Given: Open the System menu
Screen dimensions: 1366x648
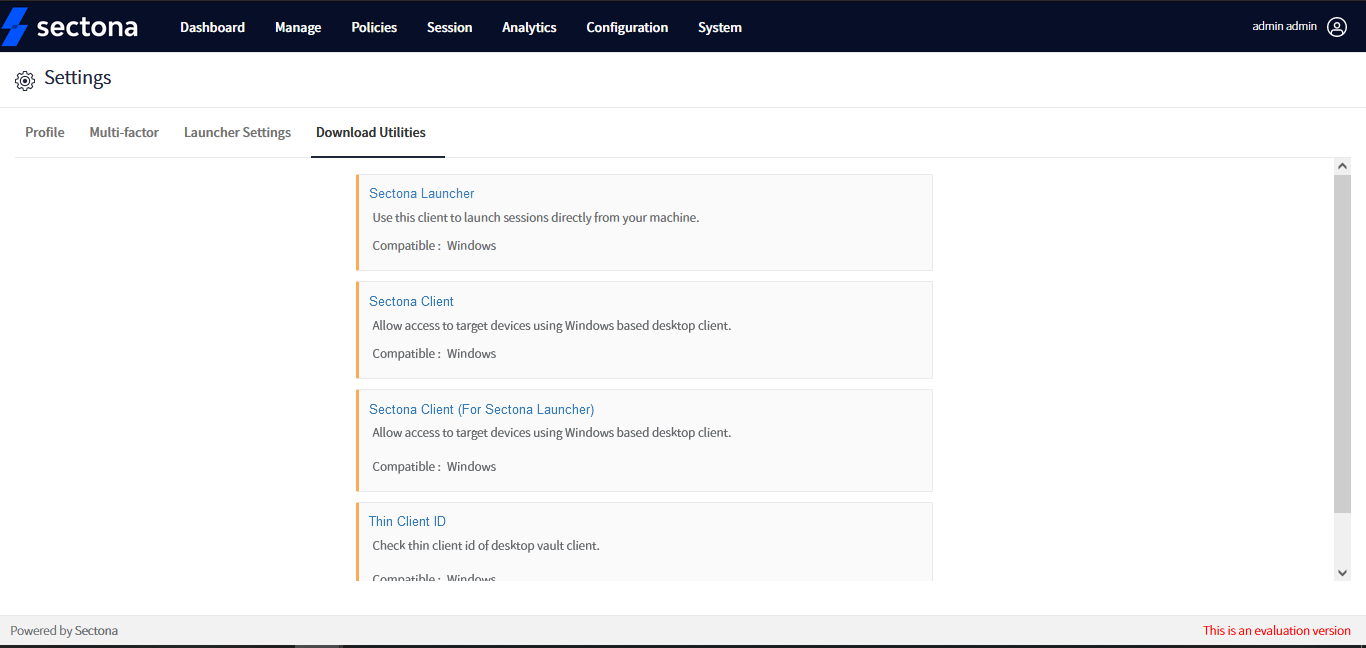Looking at the screenshot, I should (719, 27).
